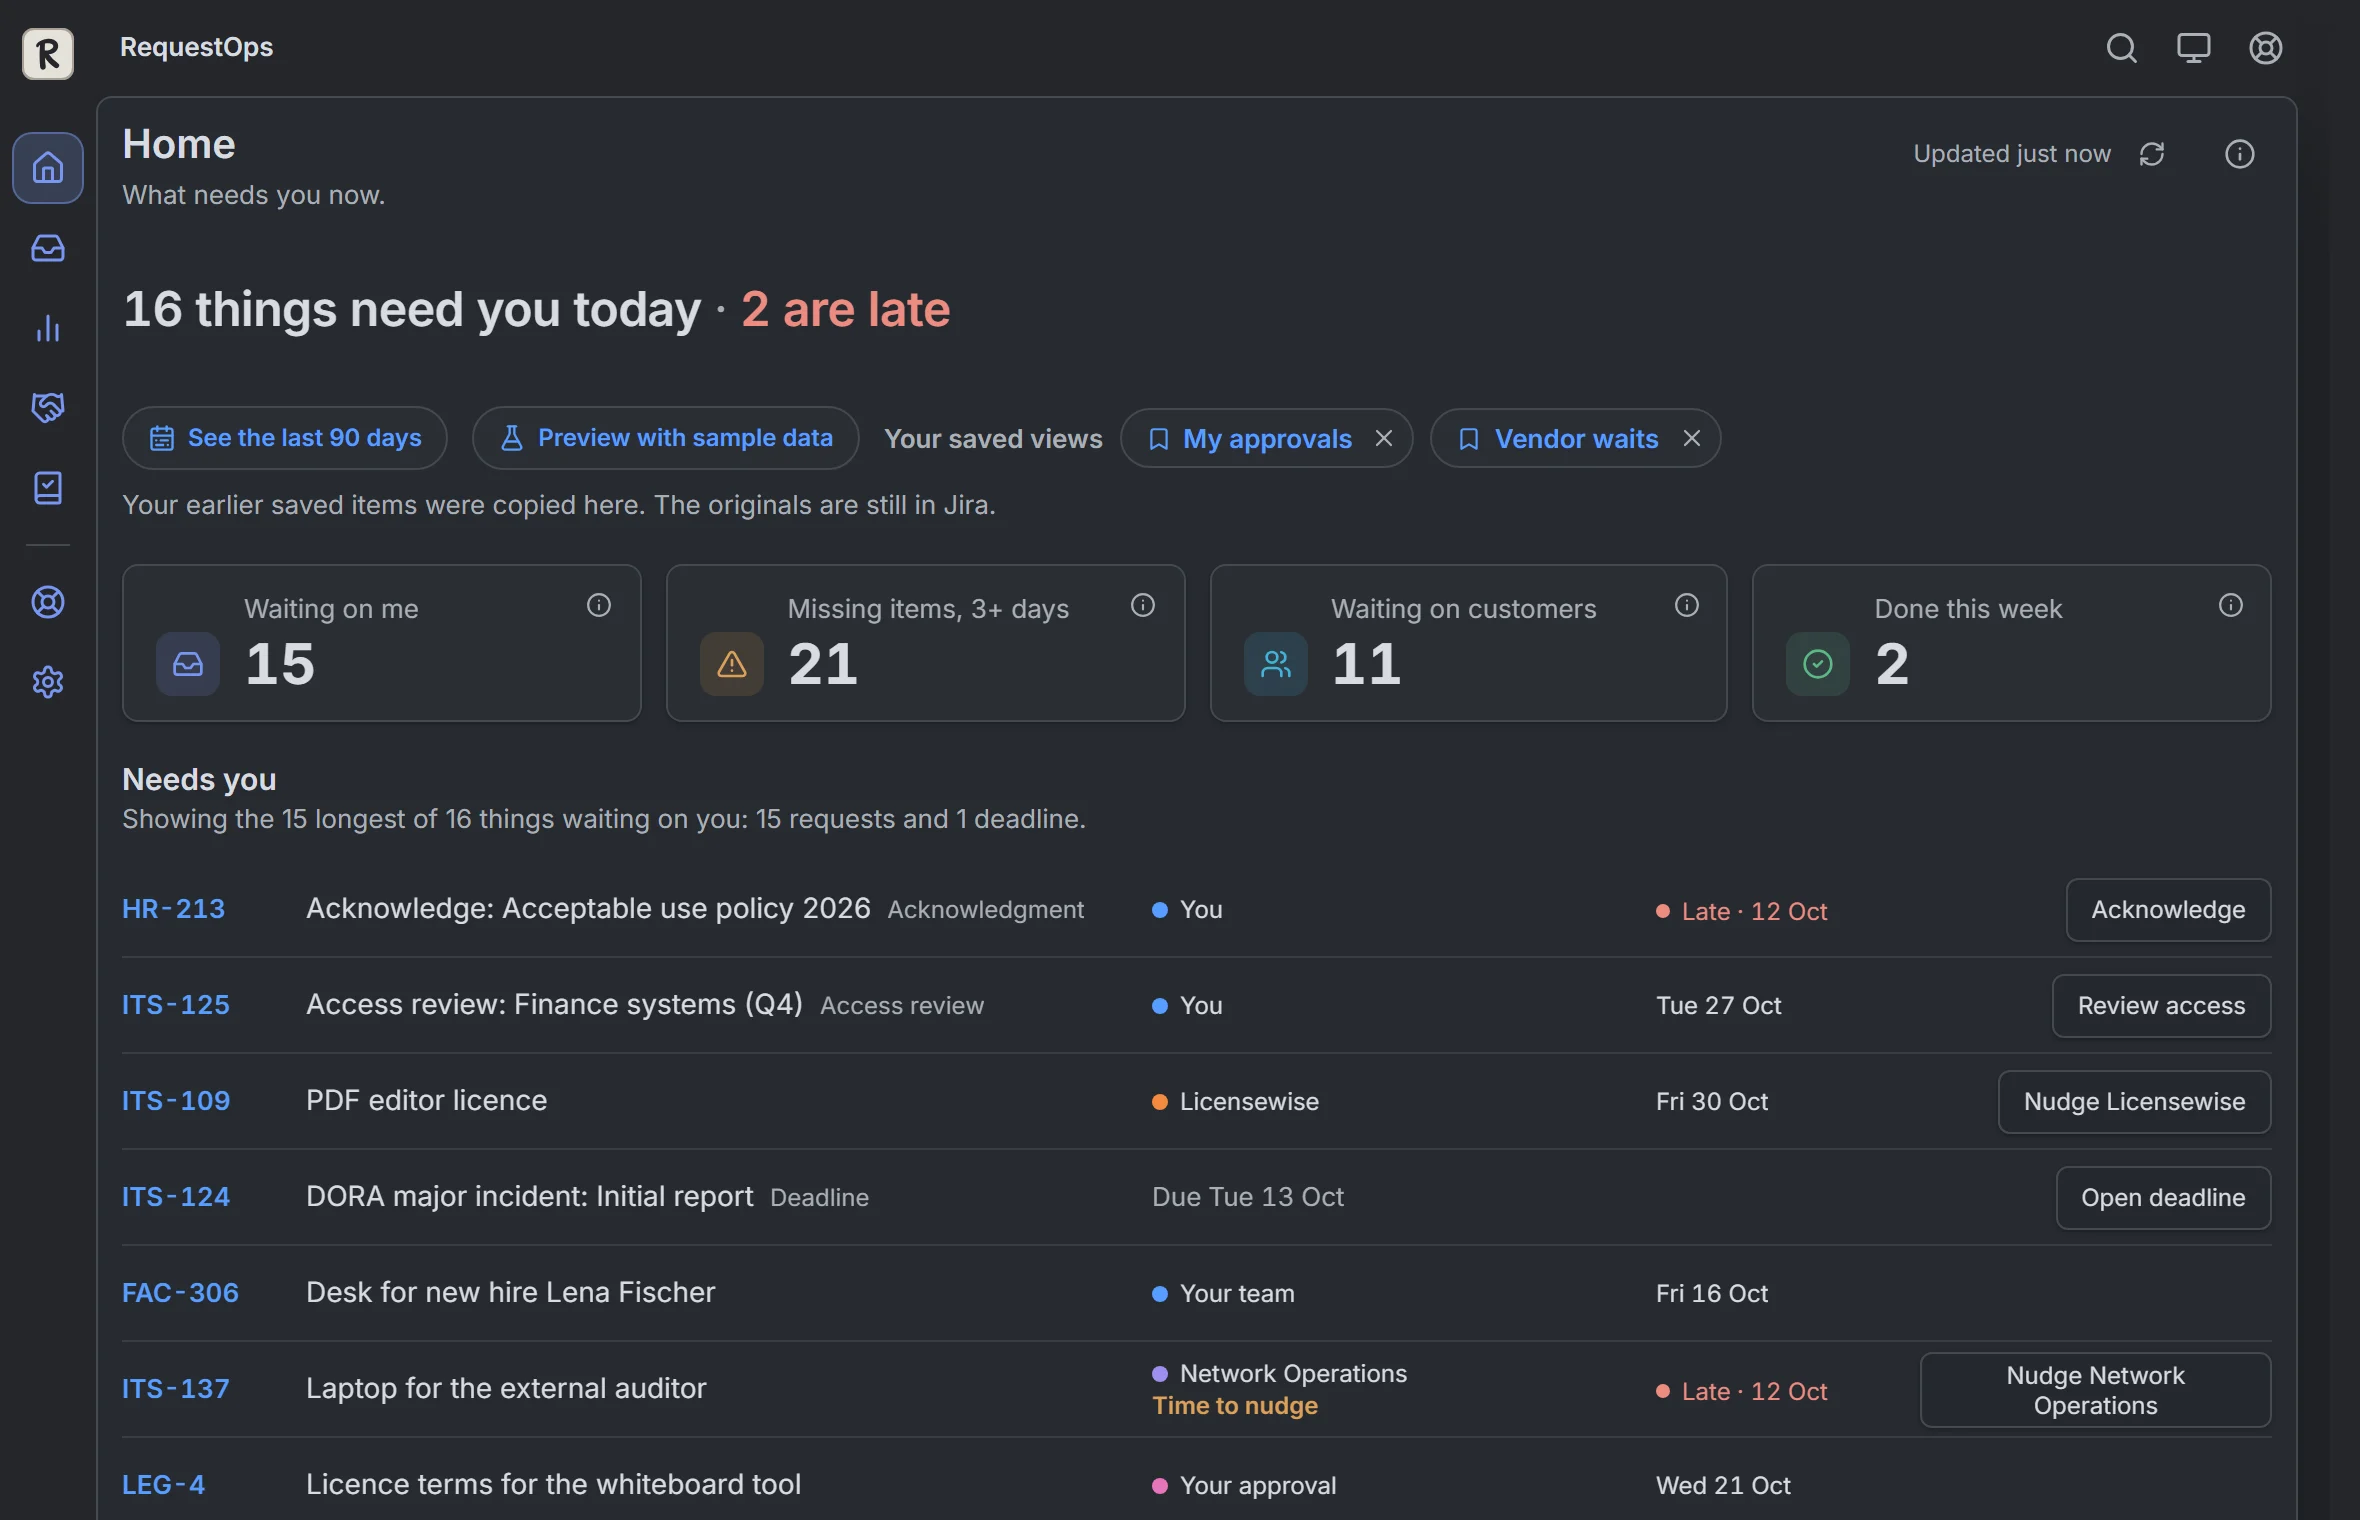Viewport: 2360px width, 1520px height.
Task: Click See the last 90 days
Action: click(x=285, y=438)
